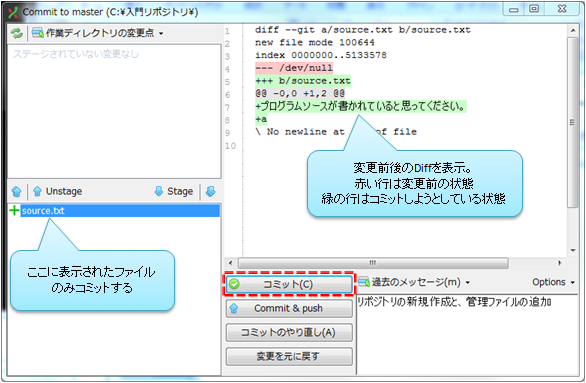This screenshot has height=383, width=586.
Task: Click the Stage button
Action: pyautogui.click(x=174, y=192)
